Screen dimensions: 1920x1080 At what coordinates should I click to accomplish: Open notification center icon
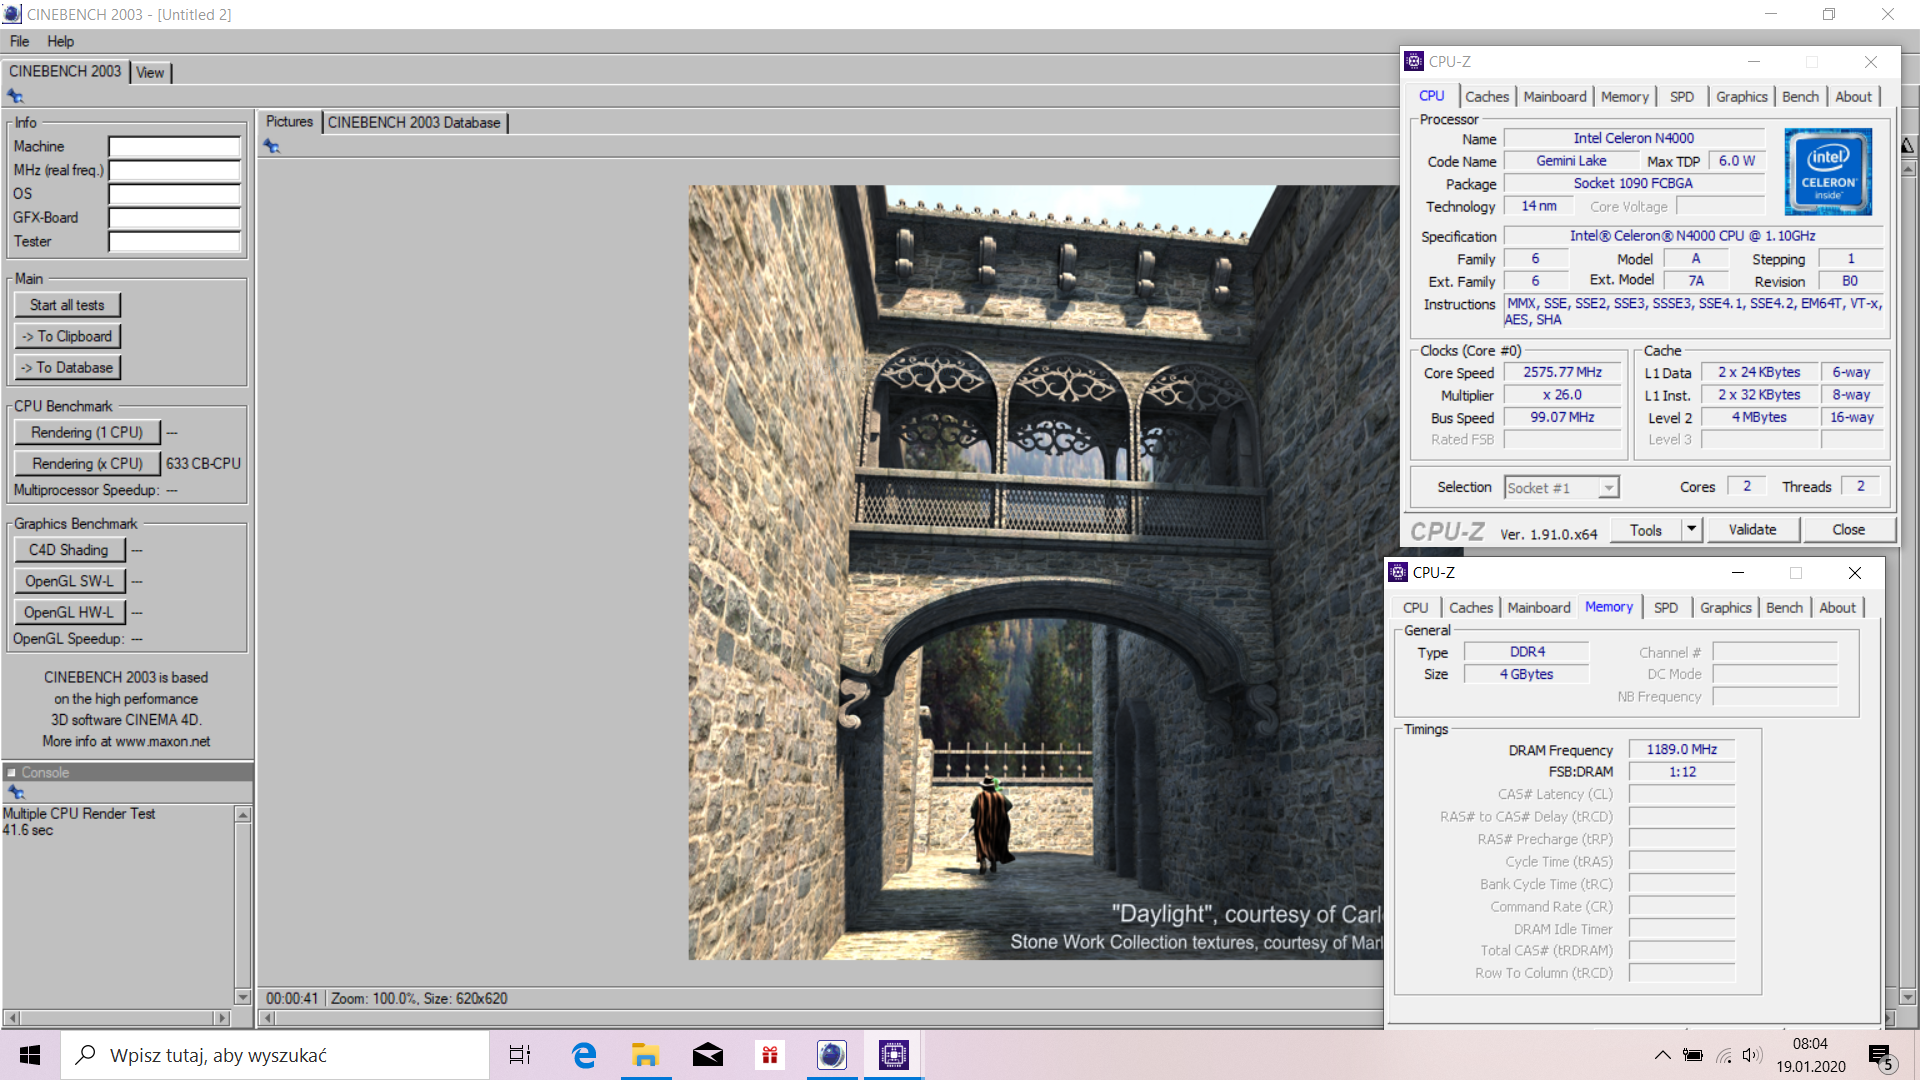1881,1056
